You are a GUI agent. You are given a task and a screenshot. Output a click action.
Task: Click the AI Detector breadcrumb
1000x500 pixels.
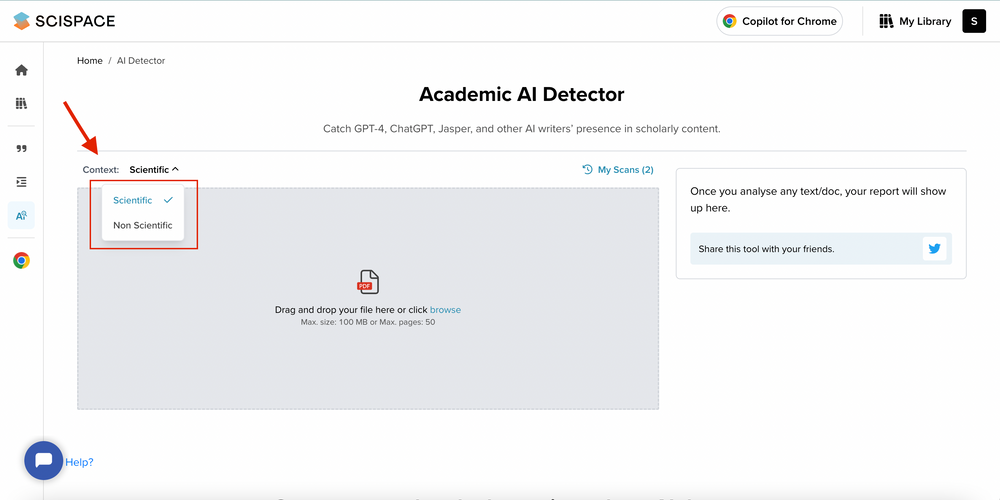[141, 61]
